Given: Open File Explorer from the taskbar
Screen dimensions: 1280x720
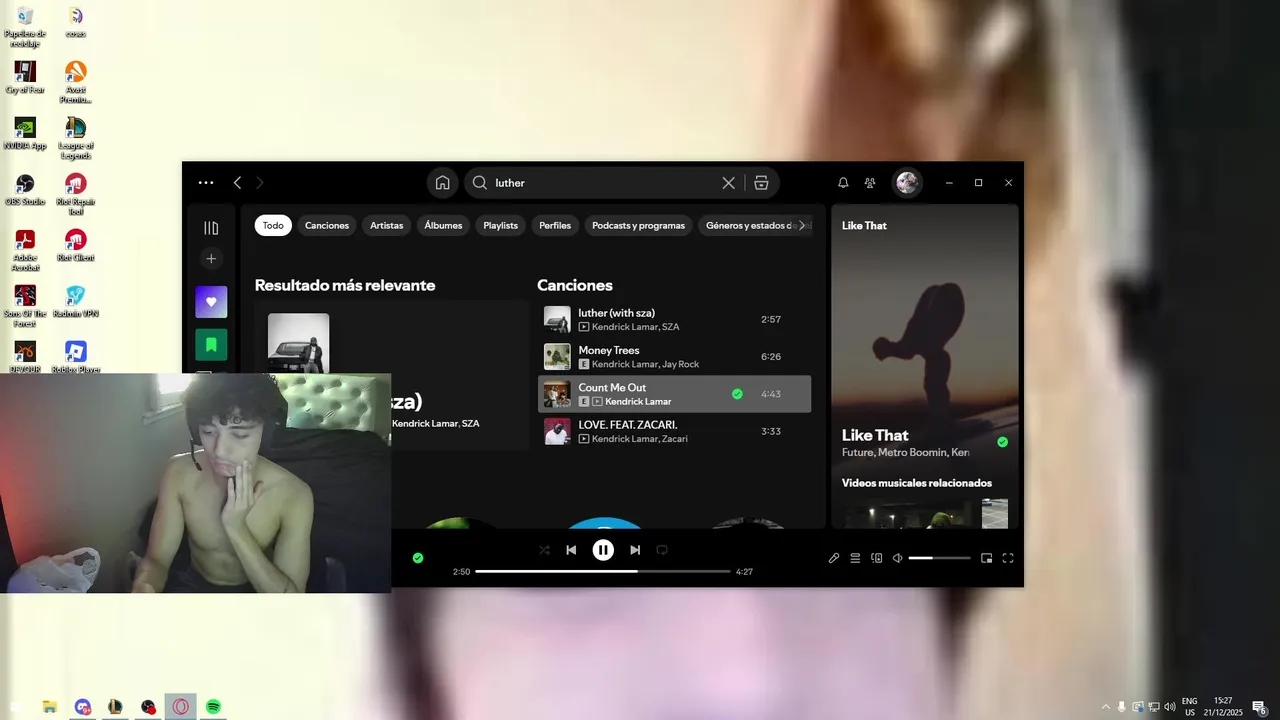Looking at the screenshot, I should pos(49,707).
